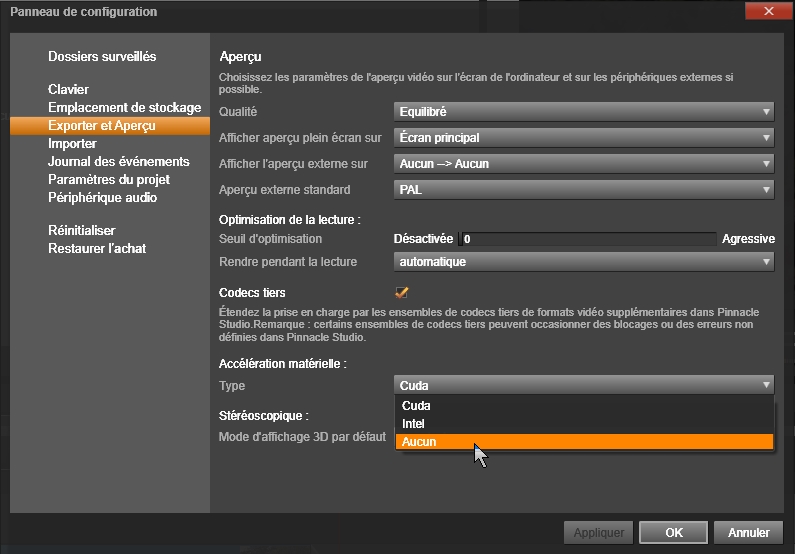Click the Désactivée label of optimisation slider
The height and width of the screenshot is (554, 795).
pos(423,239)
